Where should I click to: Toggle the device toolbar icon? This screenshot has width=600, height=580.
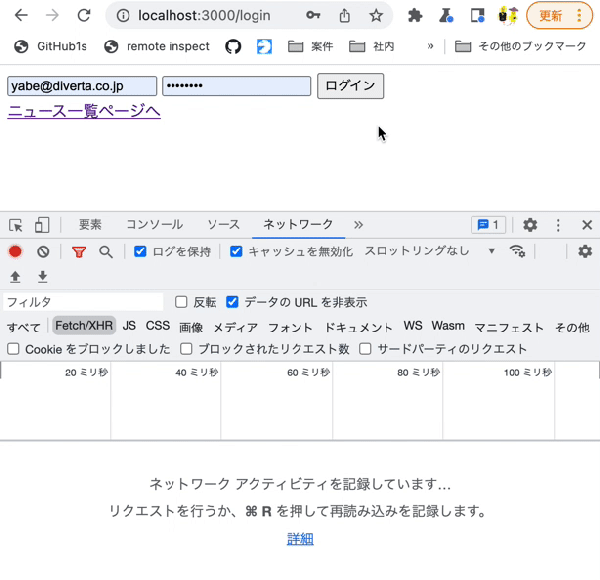pos(42,225)
